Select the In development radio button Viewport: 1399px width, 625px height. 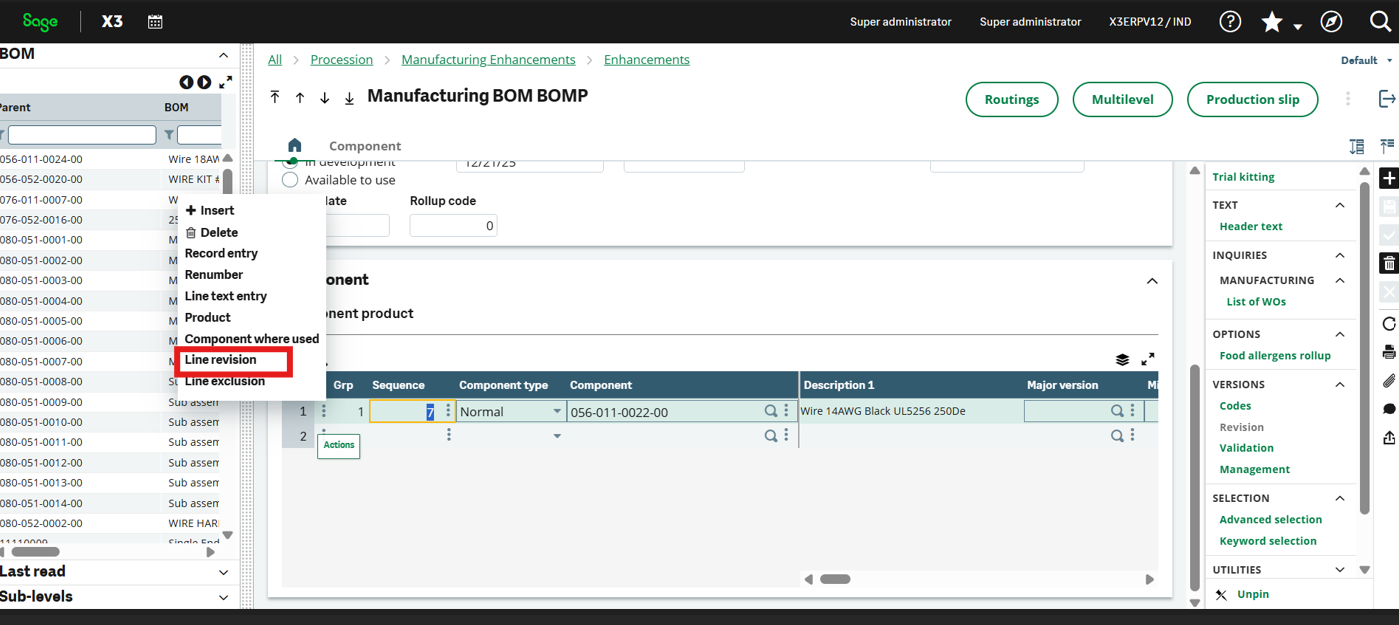click(x=291, y=162)
